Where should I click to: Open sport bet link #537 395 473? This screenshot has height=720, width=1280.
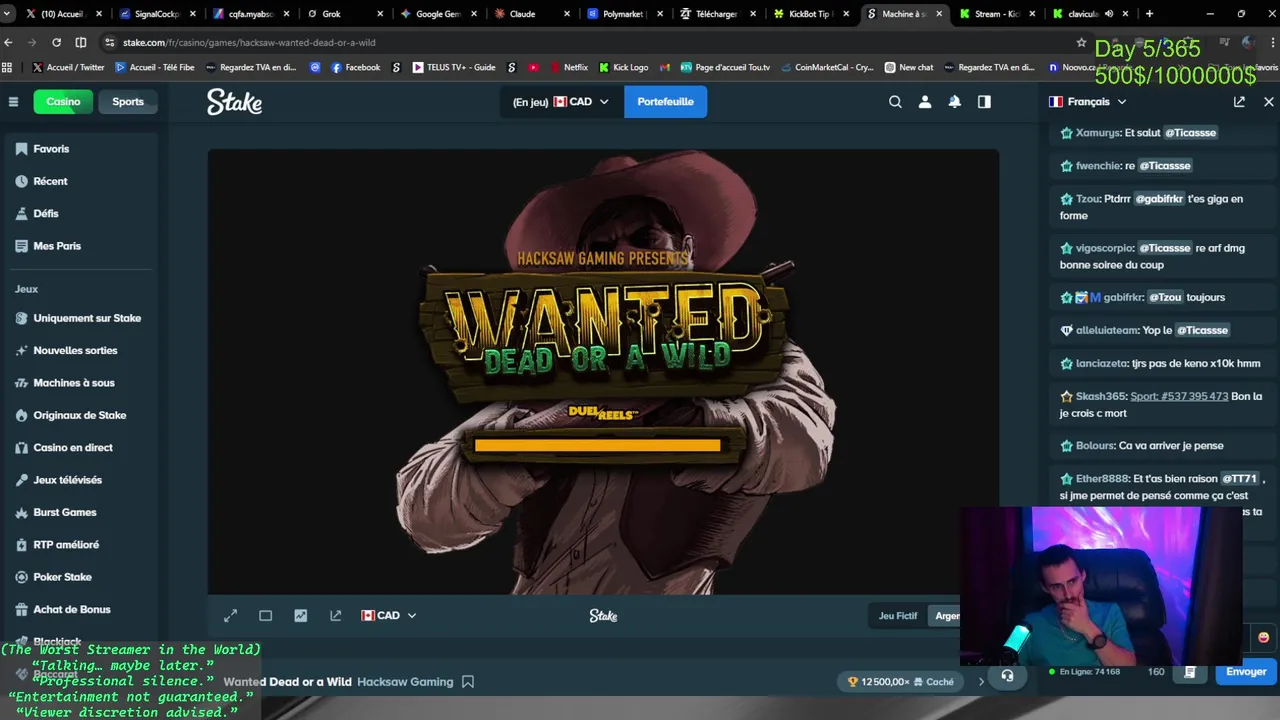pyautogui.click(x=1179, y=396)
